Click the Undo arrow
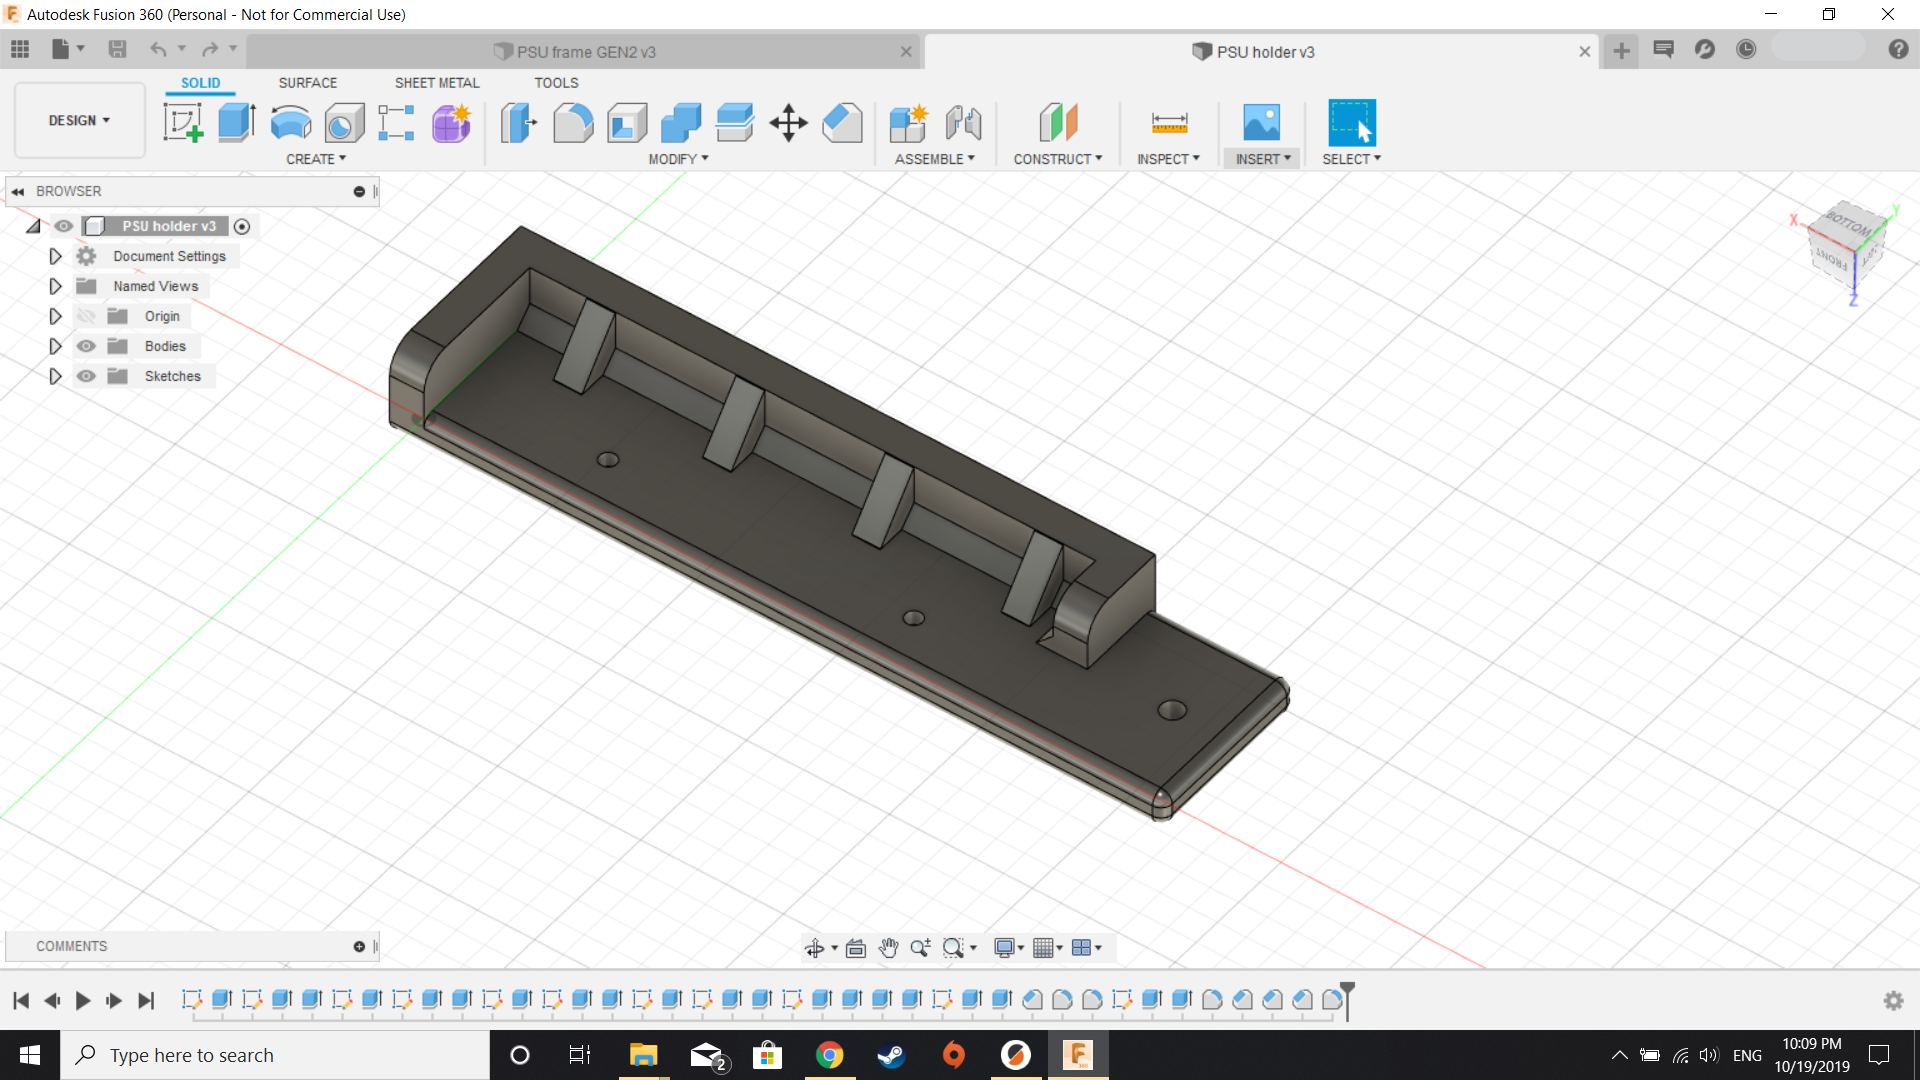Screen dimensions: 1920x1080 click(x=158, y=49)
